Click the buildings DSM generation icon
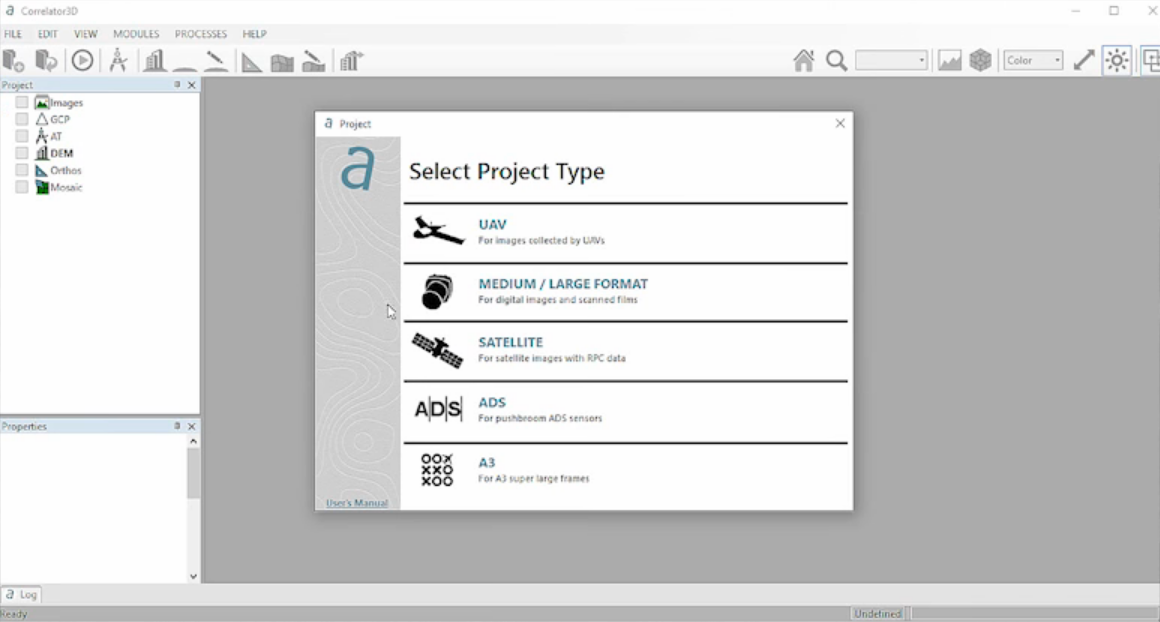Screen dimensions: 1160x622 pos(154,61)
